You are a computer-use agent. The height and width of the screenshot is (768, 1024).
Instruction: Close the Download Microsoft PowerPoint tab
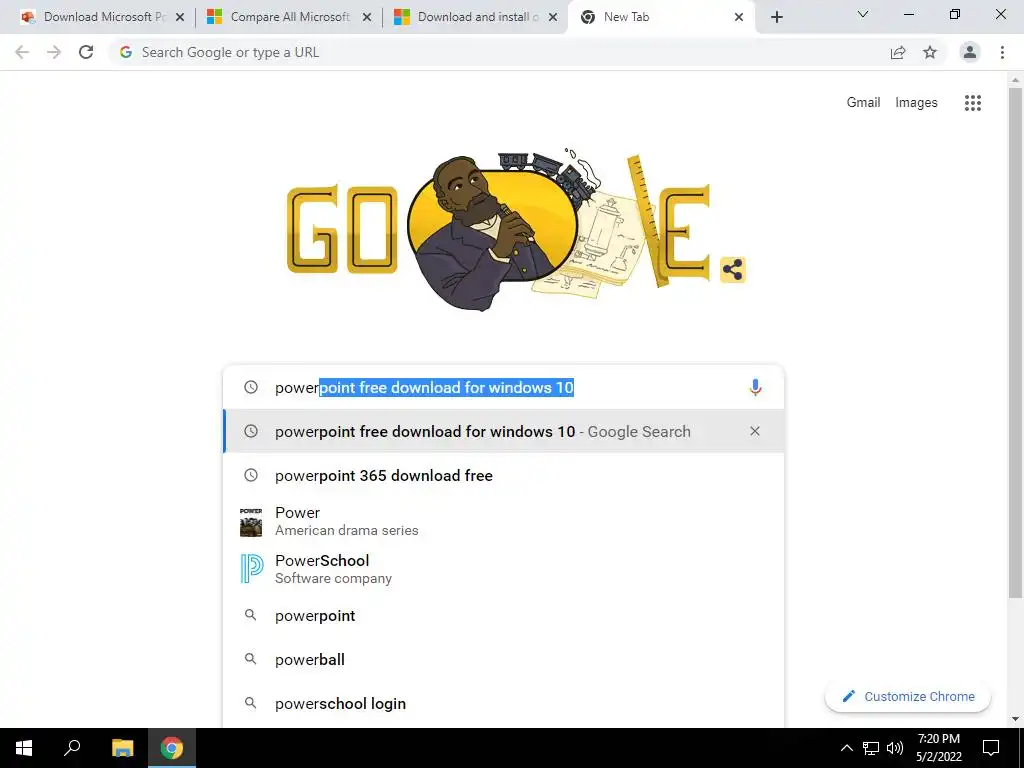pos(180,17)
